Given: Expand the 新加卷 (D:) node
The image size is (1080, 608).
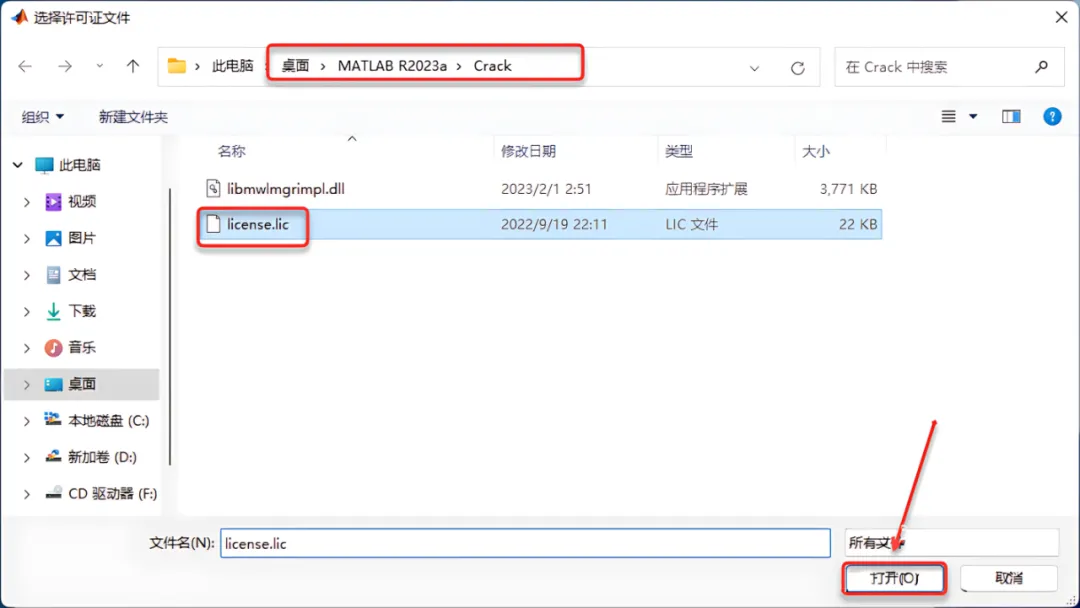Looking at the screenshot, I should tap(27, 457).
